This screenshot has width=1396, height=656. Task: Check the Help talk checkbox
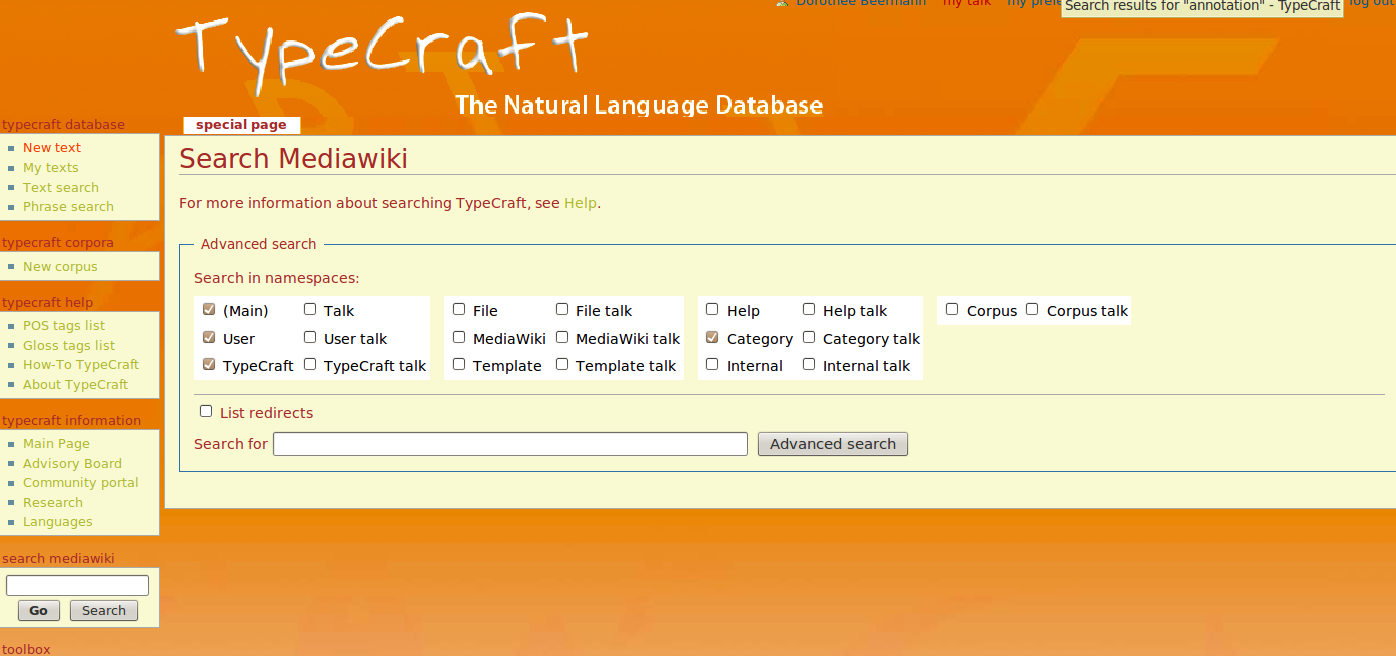(809, 310)
